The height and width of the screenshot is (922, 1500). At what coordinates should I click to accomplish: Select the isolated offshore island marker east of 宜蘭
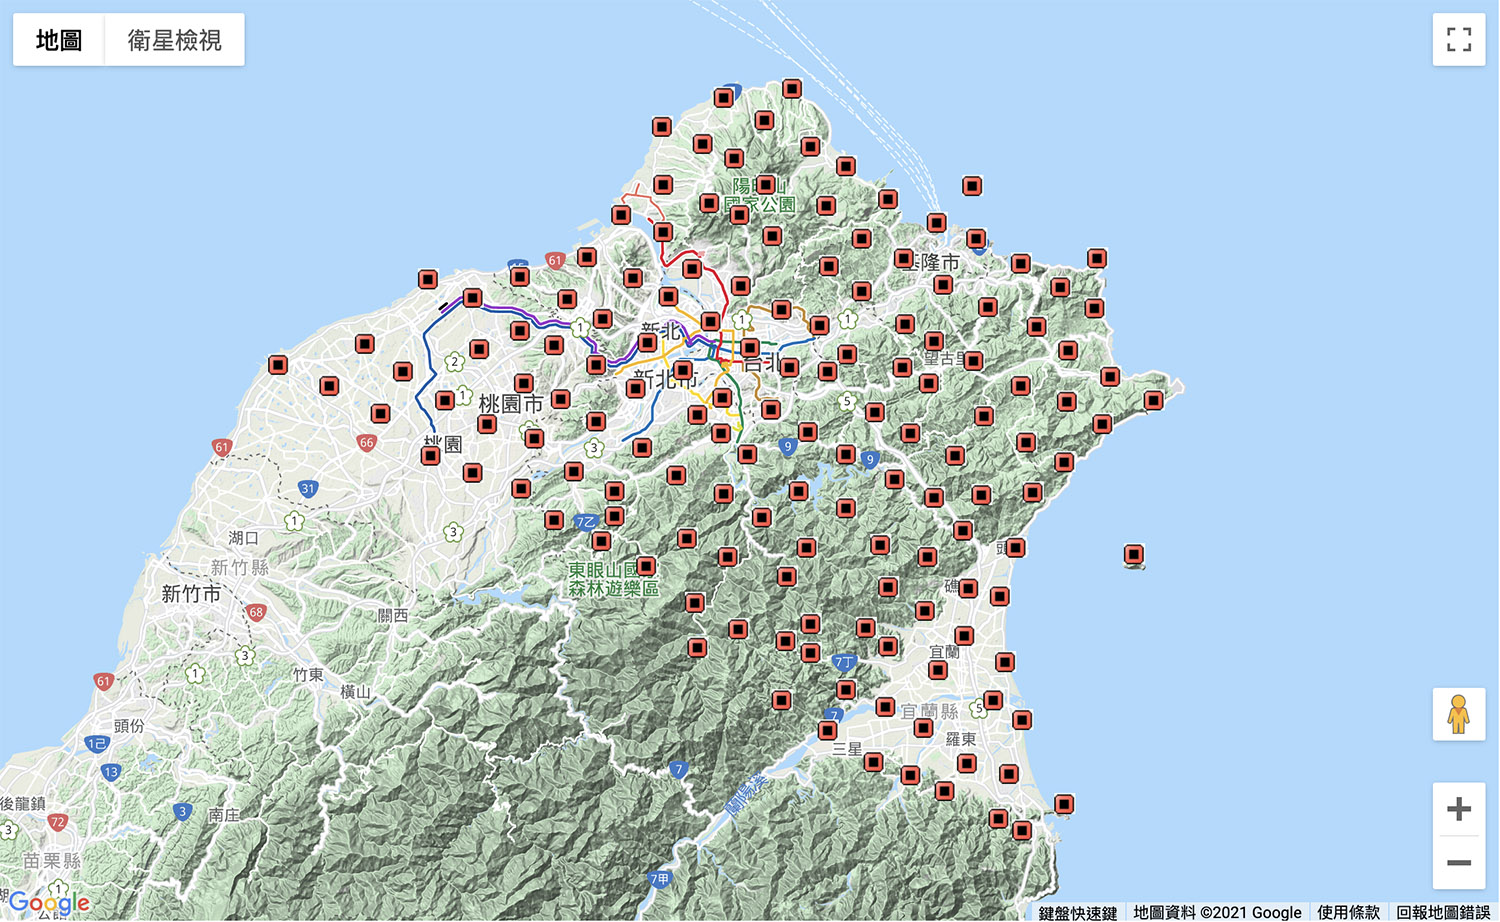point(1133,554)
